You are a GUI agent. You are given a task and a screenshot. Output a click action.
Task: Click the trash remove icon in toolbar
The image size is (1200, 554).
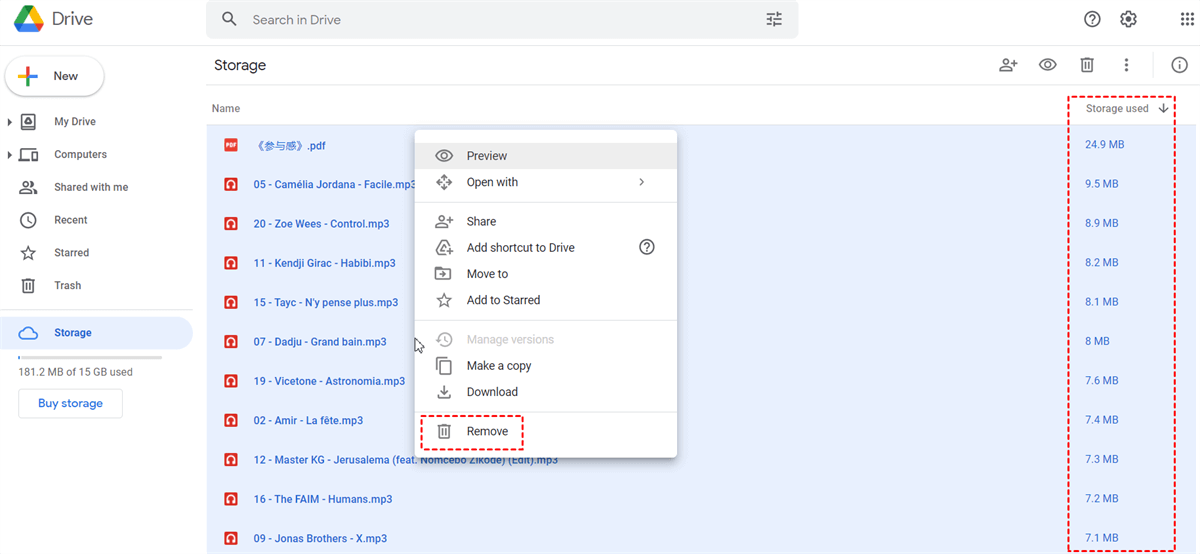(1087, 65)
